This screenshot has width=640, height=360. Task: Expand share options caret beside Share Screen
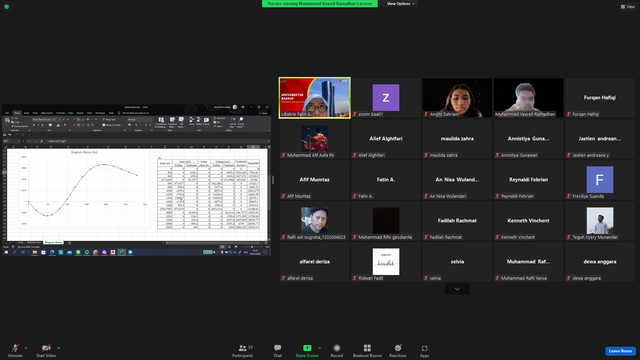click(320, 348)
